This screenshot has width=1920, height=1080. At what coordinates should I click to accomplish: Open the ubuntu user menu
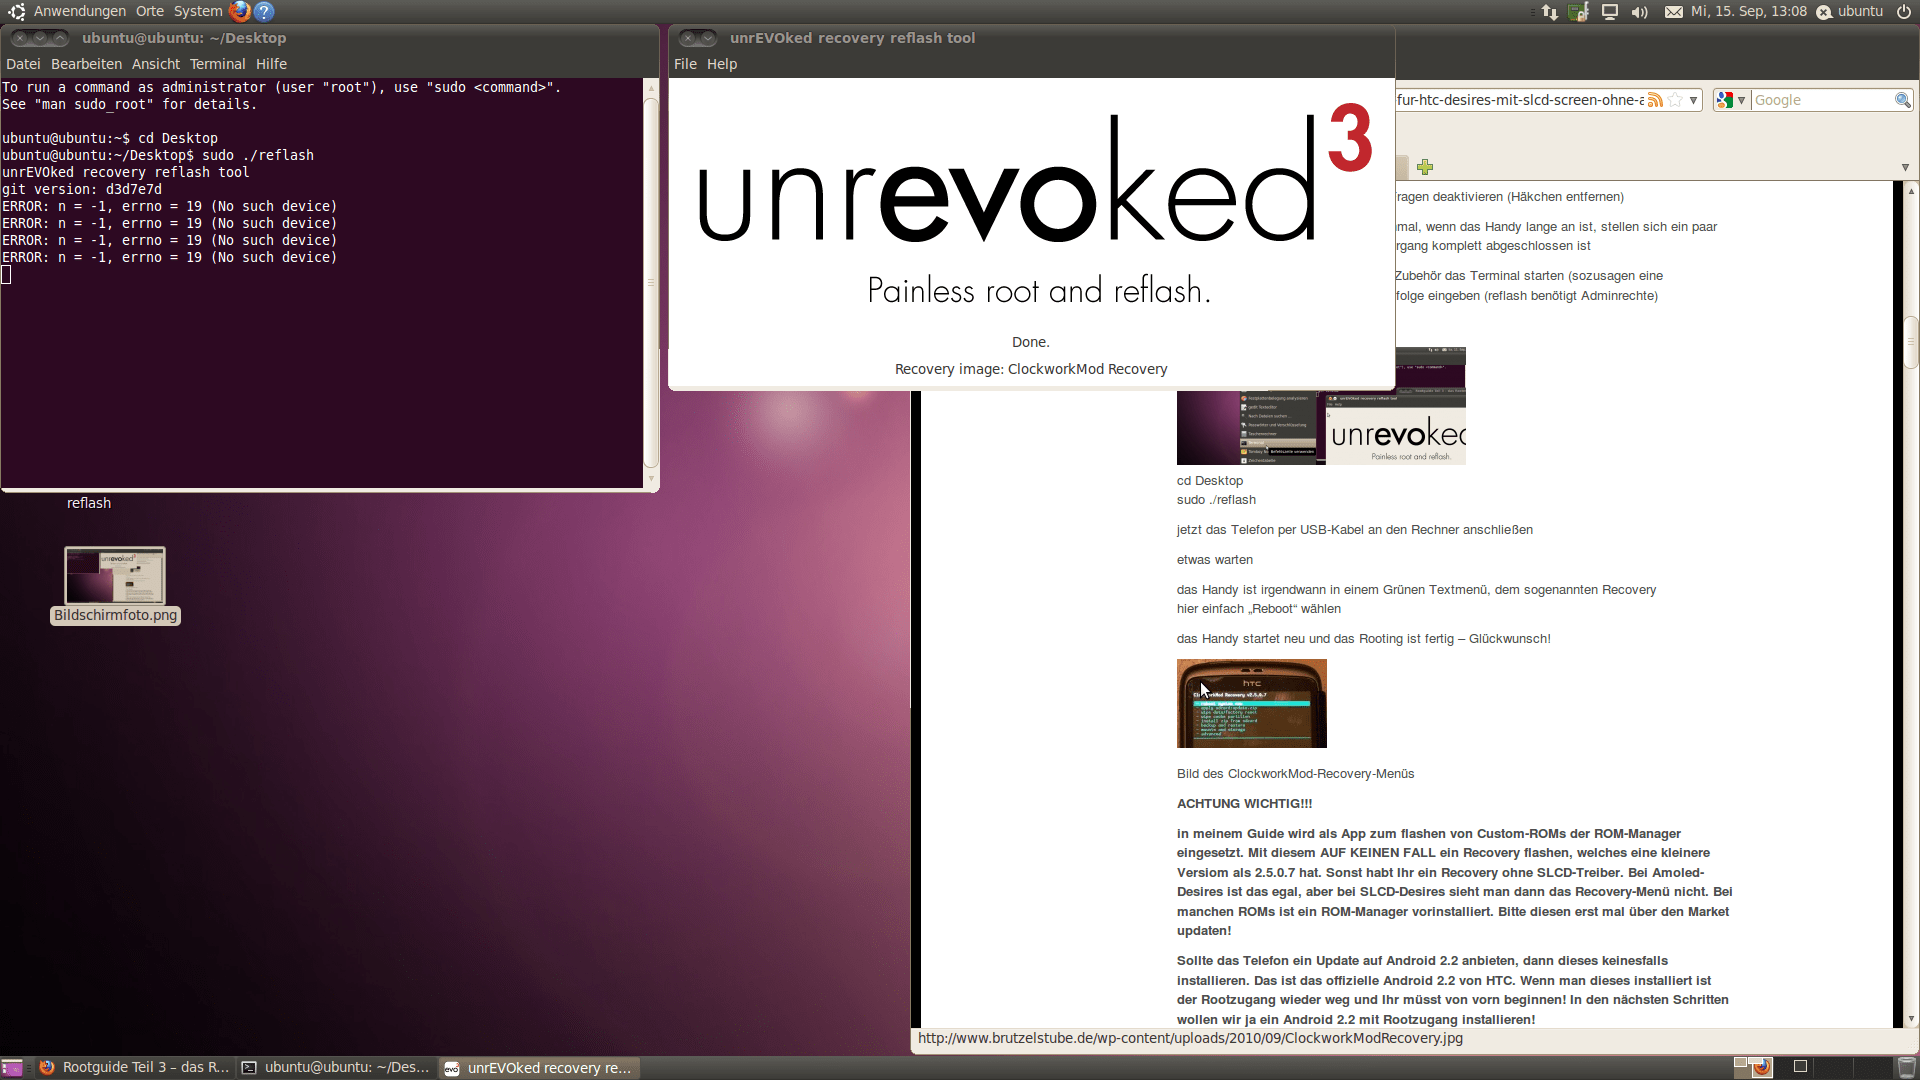tap(1860, 11)
